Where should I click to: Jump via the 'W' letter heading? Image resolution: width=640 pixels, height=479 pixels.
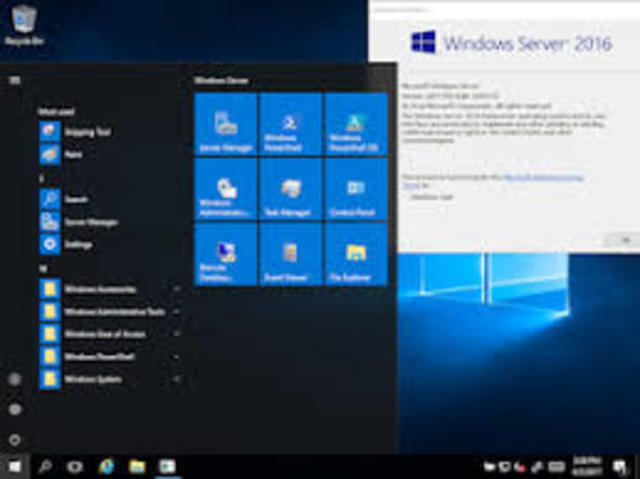click(43, 268)
